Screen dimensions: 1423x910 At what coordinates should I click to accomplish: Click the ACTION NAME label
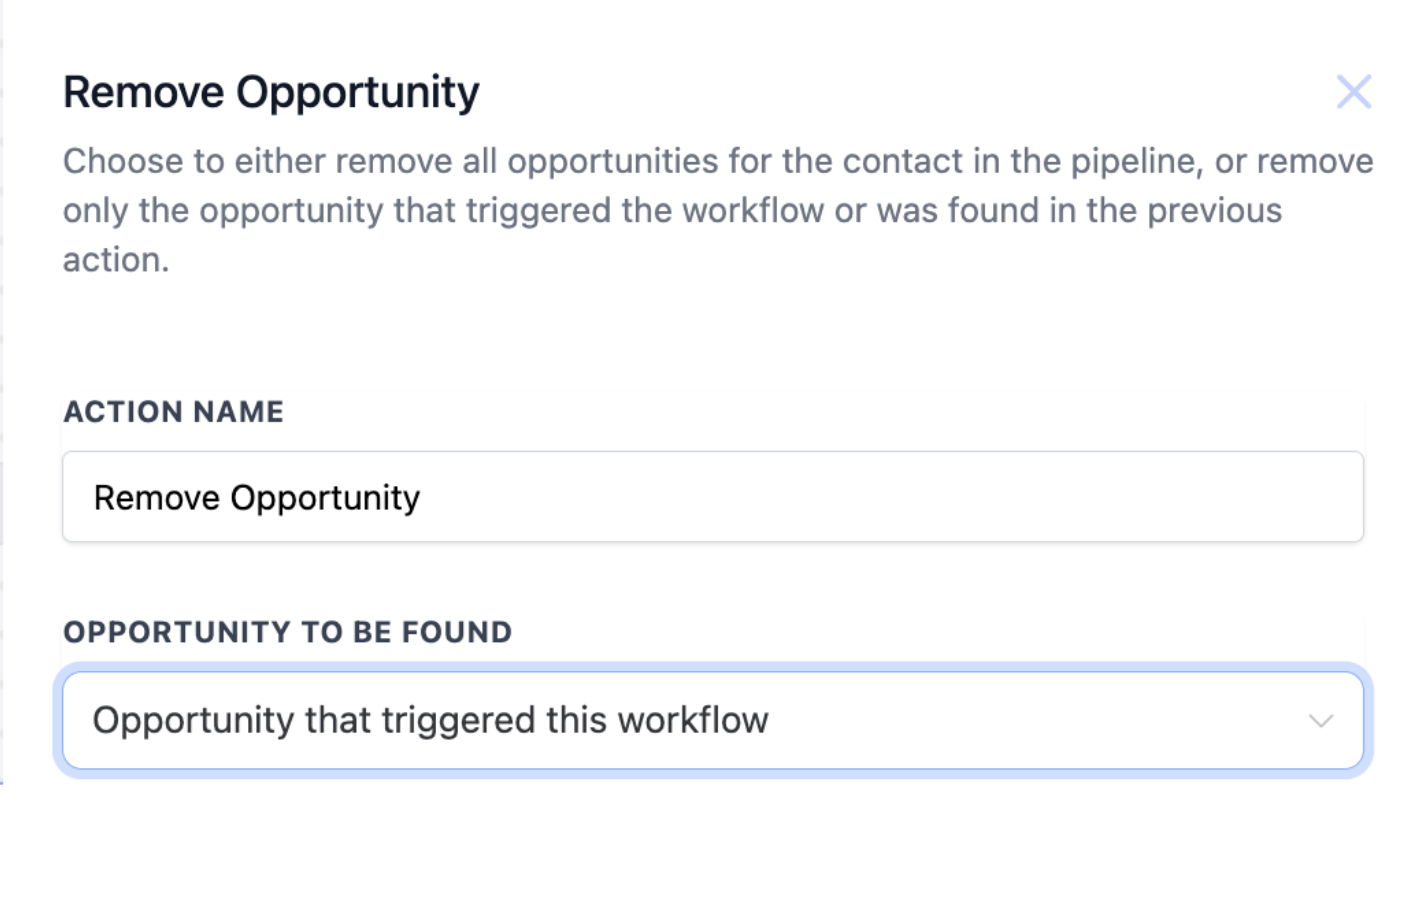pos(173,412)
